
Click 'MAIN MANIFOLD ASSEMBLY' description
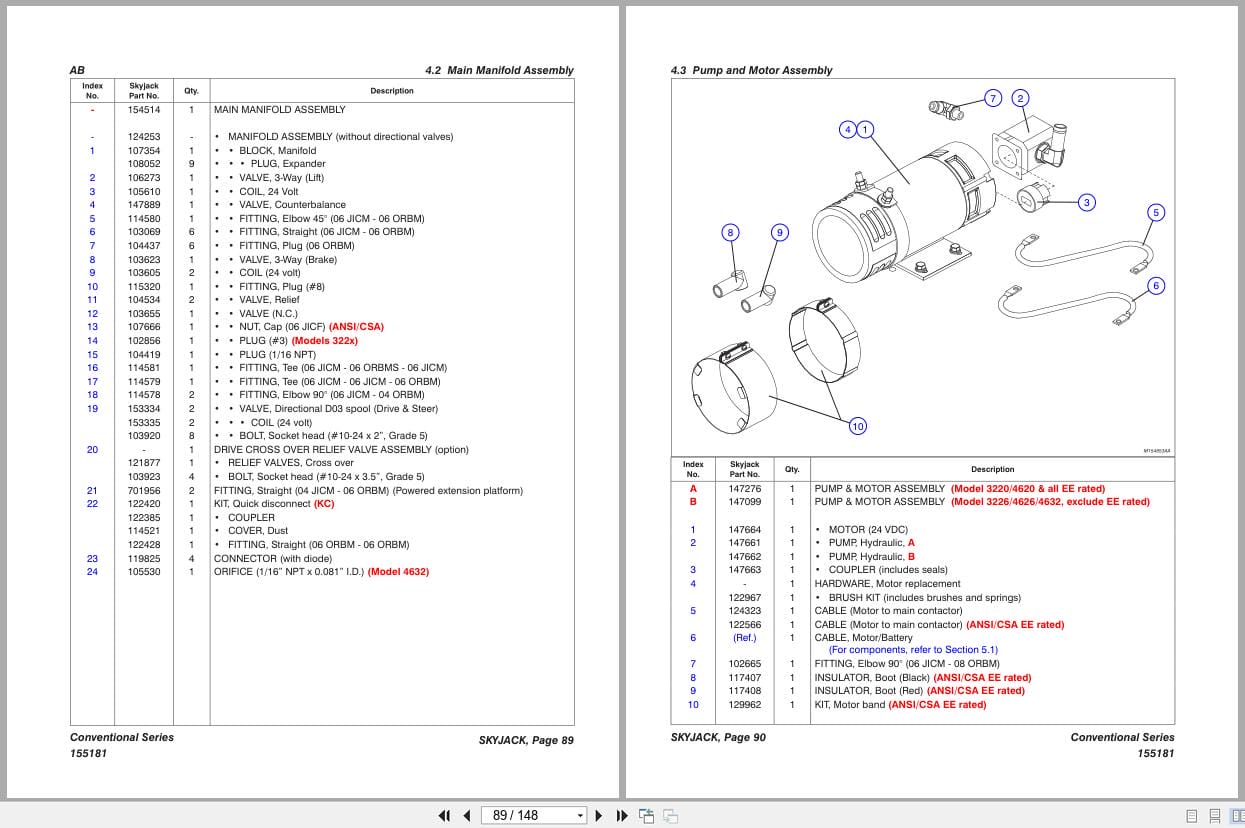click(x=279, y=110)
